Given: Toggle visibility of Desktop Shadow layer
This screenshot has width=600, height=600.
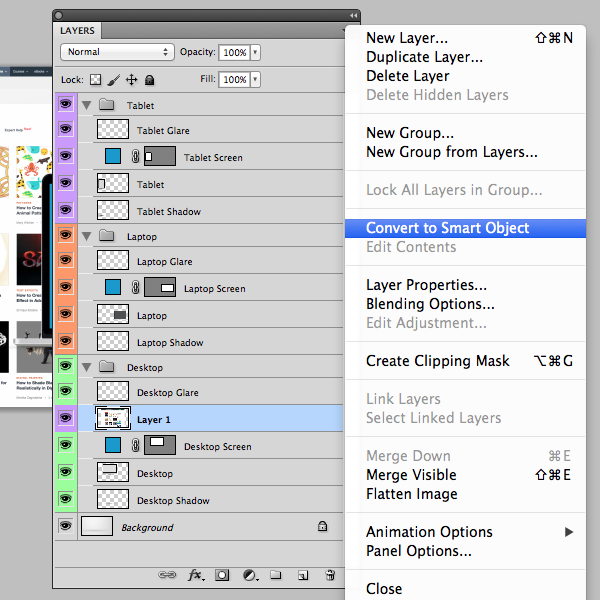Looking at the screenshot, I should click(x=66, y=499).
